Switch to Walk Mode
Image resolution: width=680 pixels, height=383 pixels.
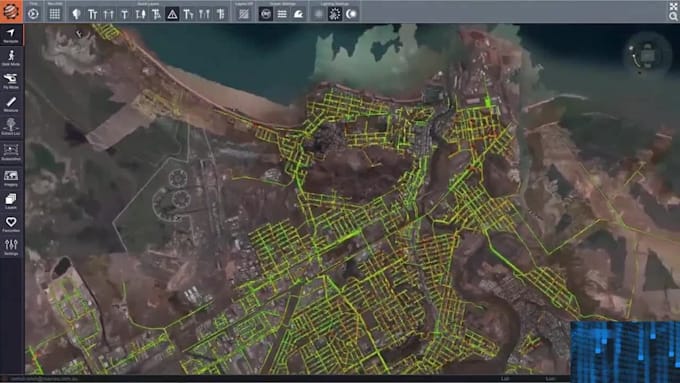click(11, 58)
